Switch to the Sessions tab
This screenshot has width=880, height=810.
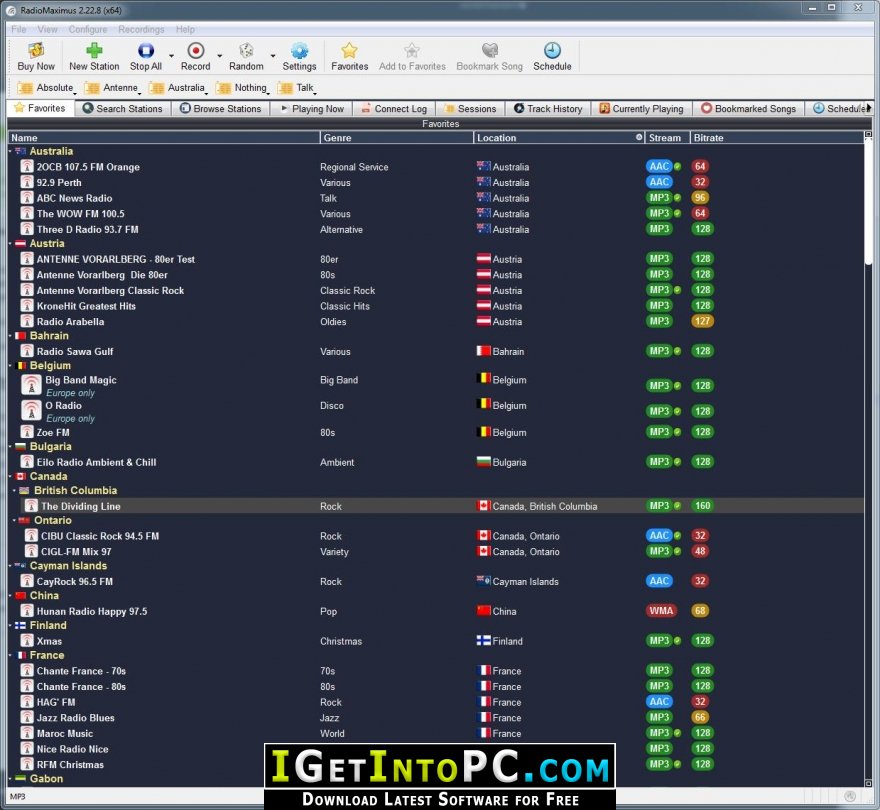(470, 108)
